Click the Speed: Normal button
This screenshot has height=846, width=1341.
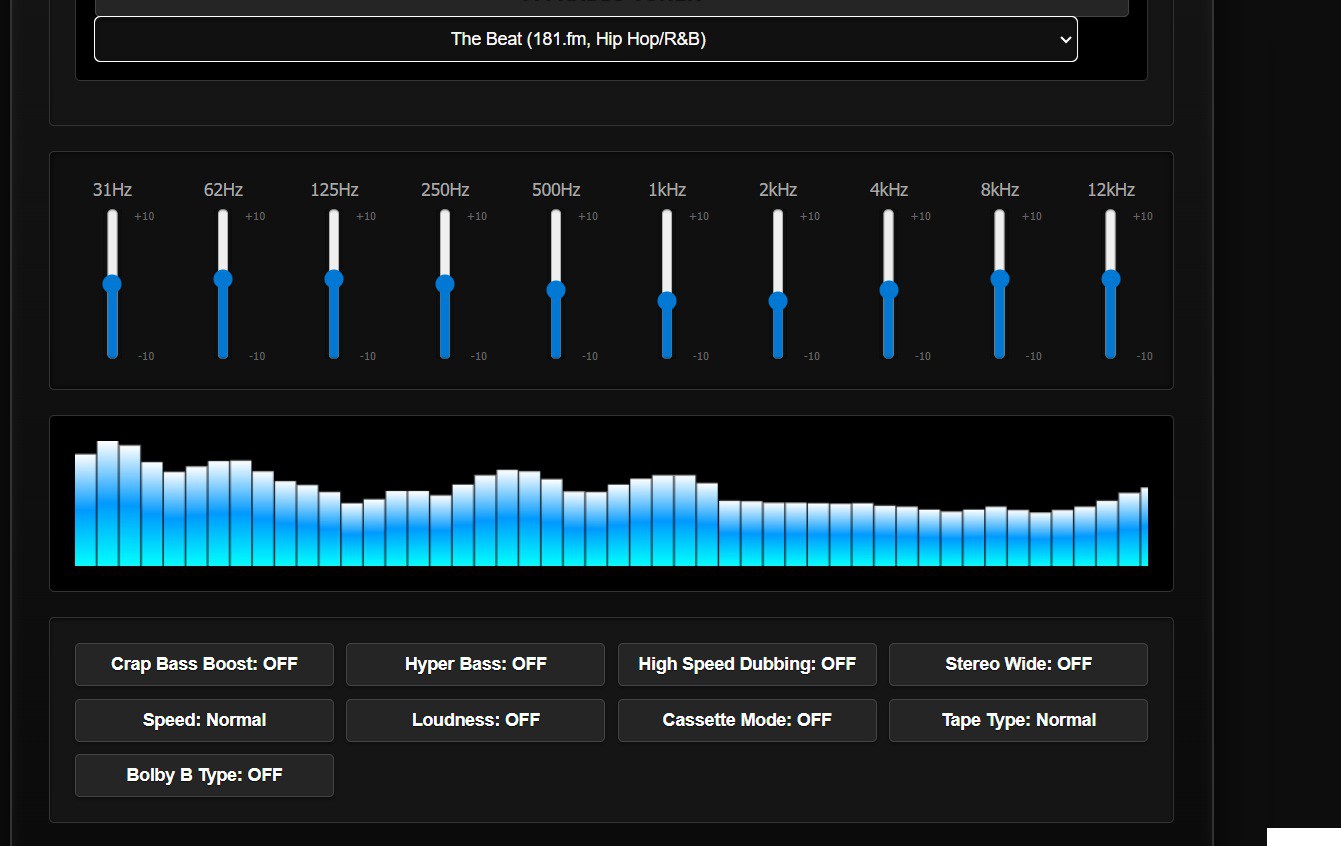point(204,720)
